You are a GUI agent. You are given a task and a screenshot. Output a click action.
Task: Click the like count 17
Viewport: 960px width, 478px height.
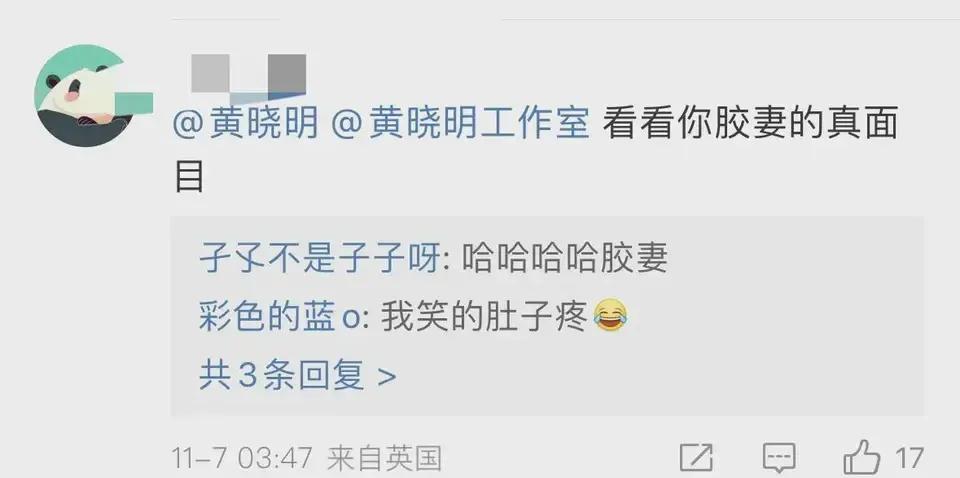[909, 458]
